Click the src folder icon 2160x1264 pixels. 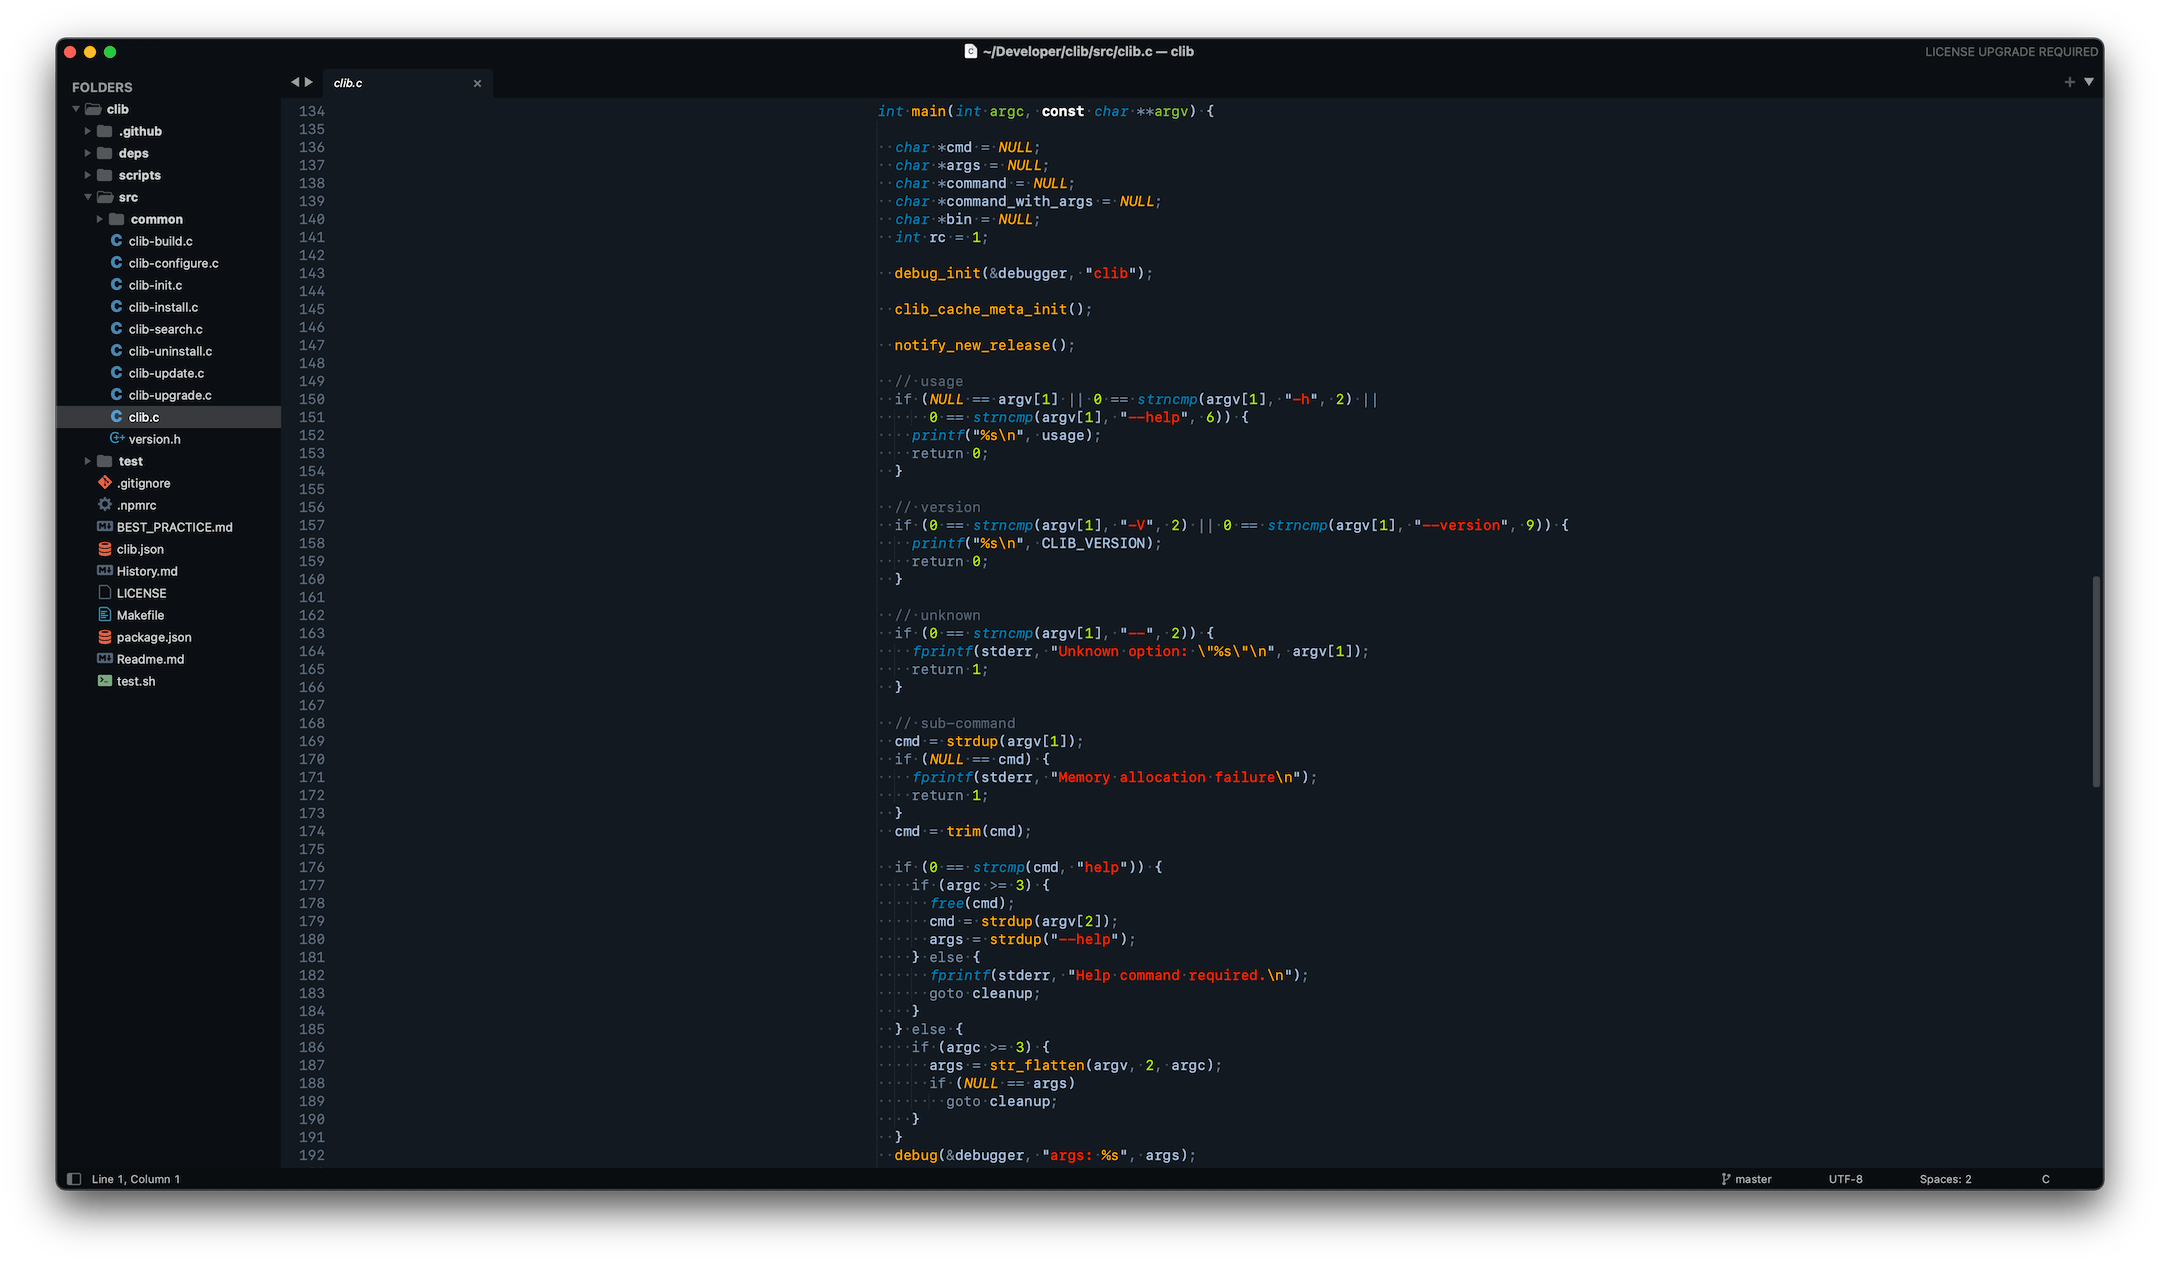105,197
